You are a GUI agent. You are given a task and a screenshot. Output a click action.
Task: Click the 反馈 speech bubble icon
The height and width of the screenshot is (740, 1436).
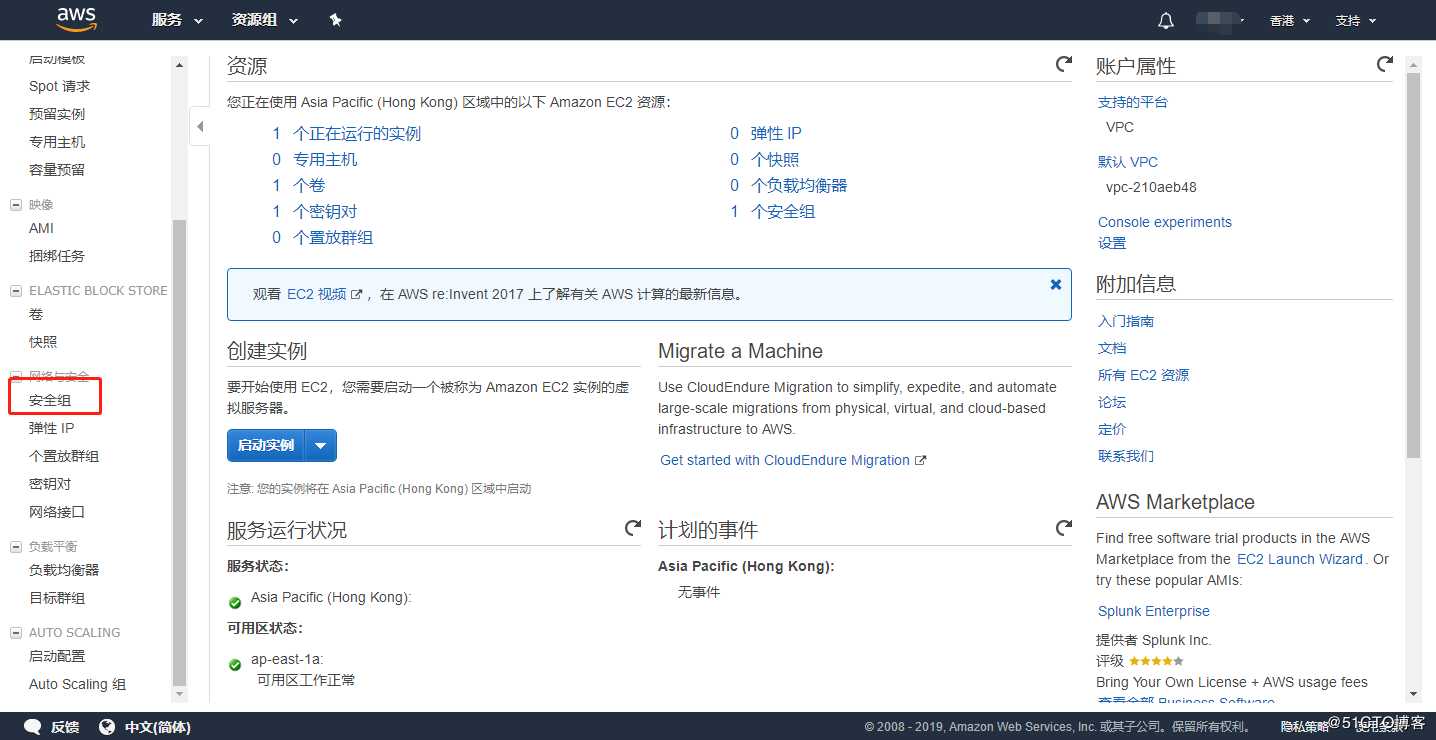[33, 727]
